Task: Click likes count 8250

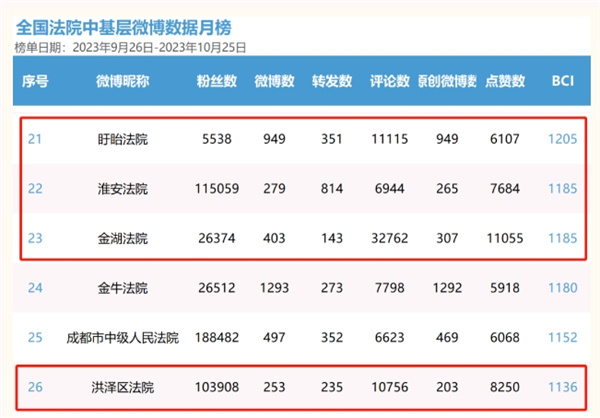Action: 505,387
